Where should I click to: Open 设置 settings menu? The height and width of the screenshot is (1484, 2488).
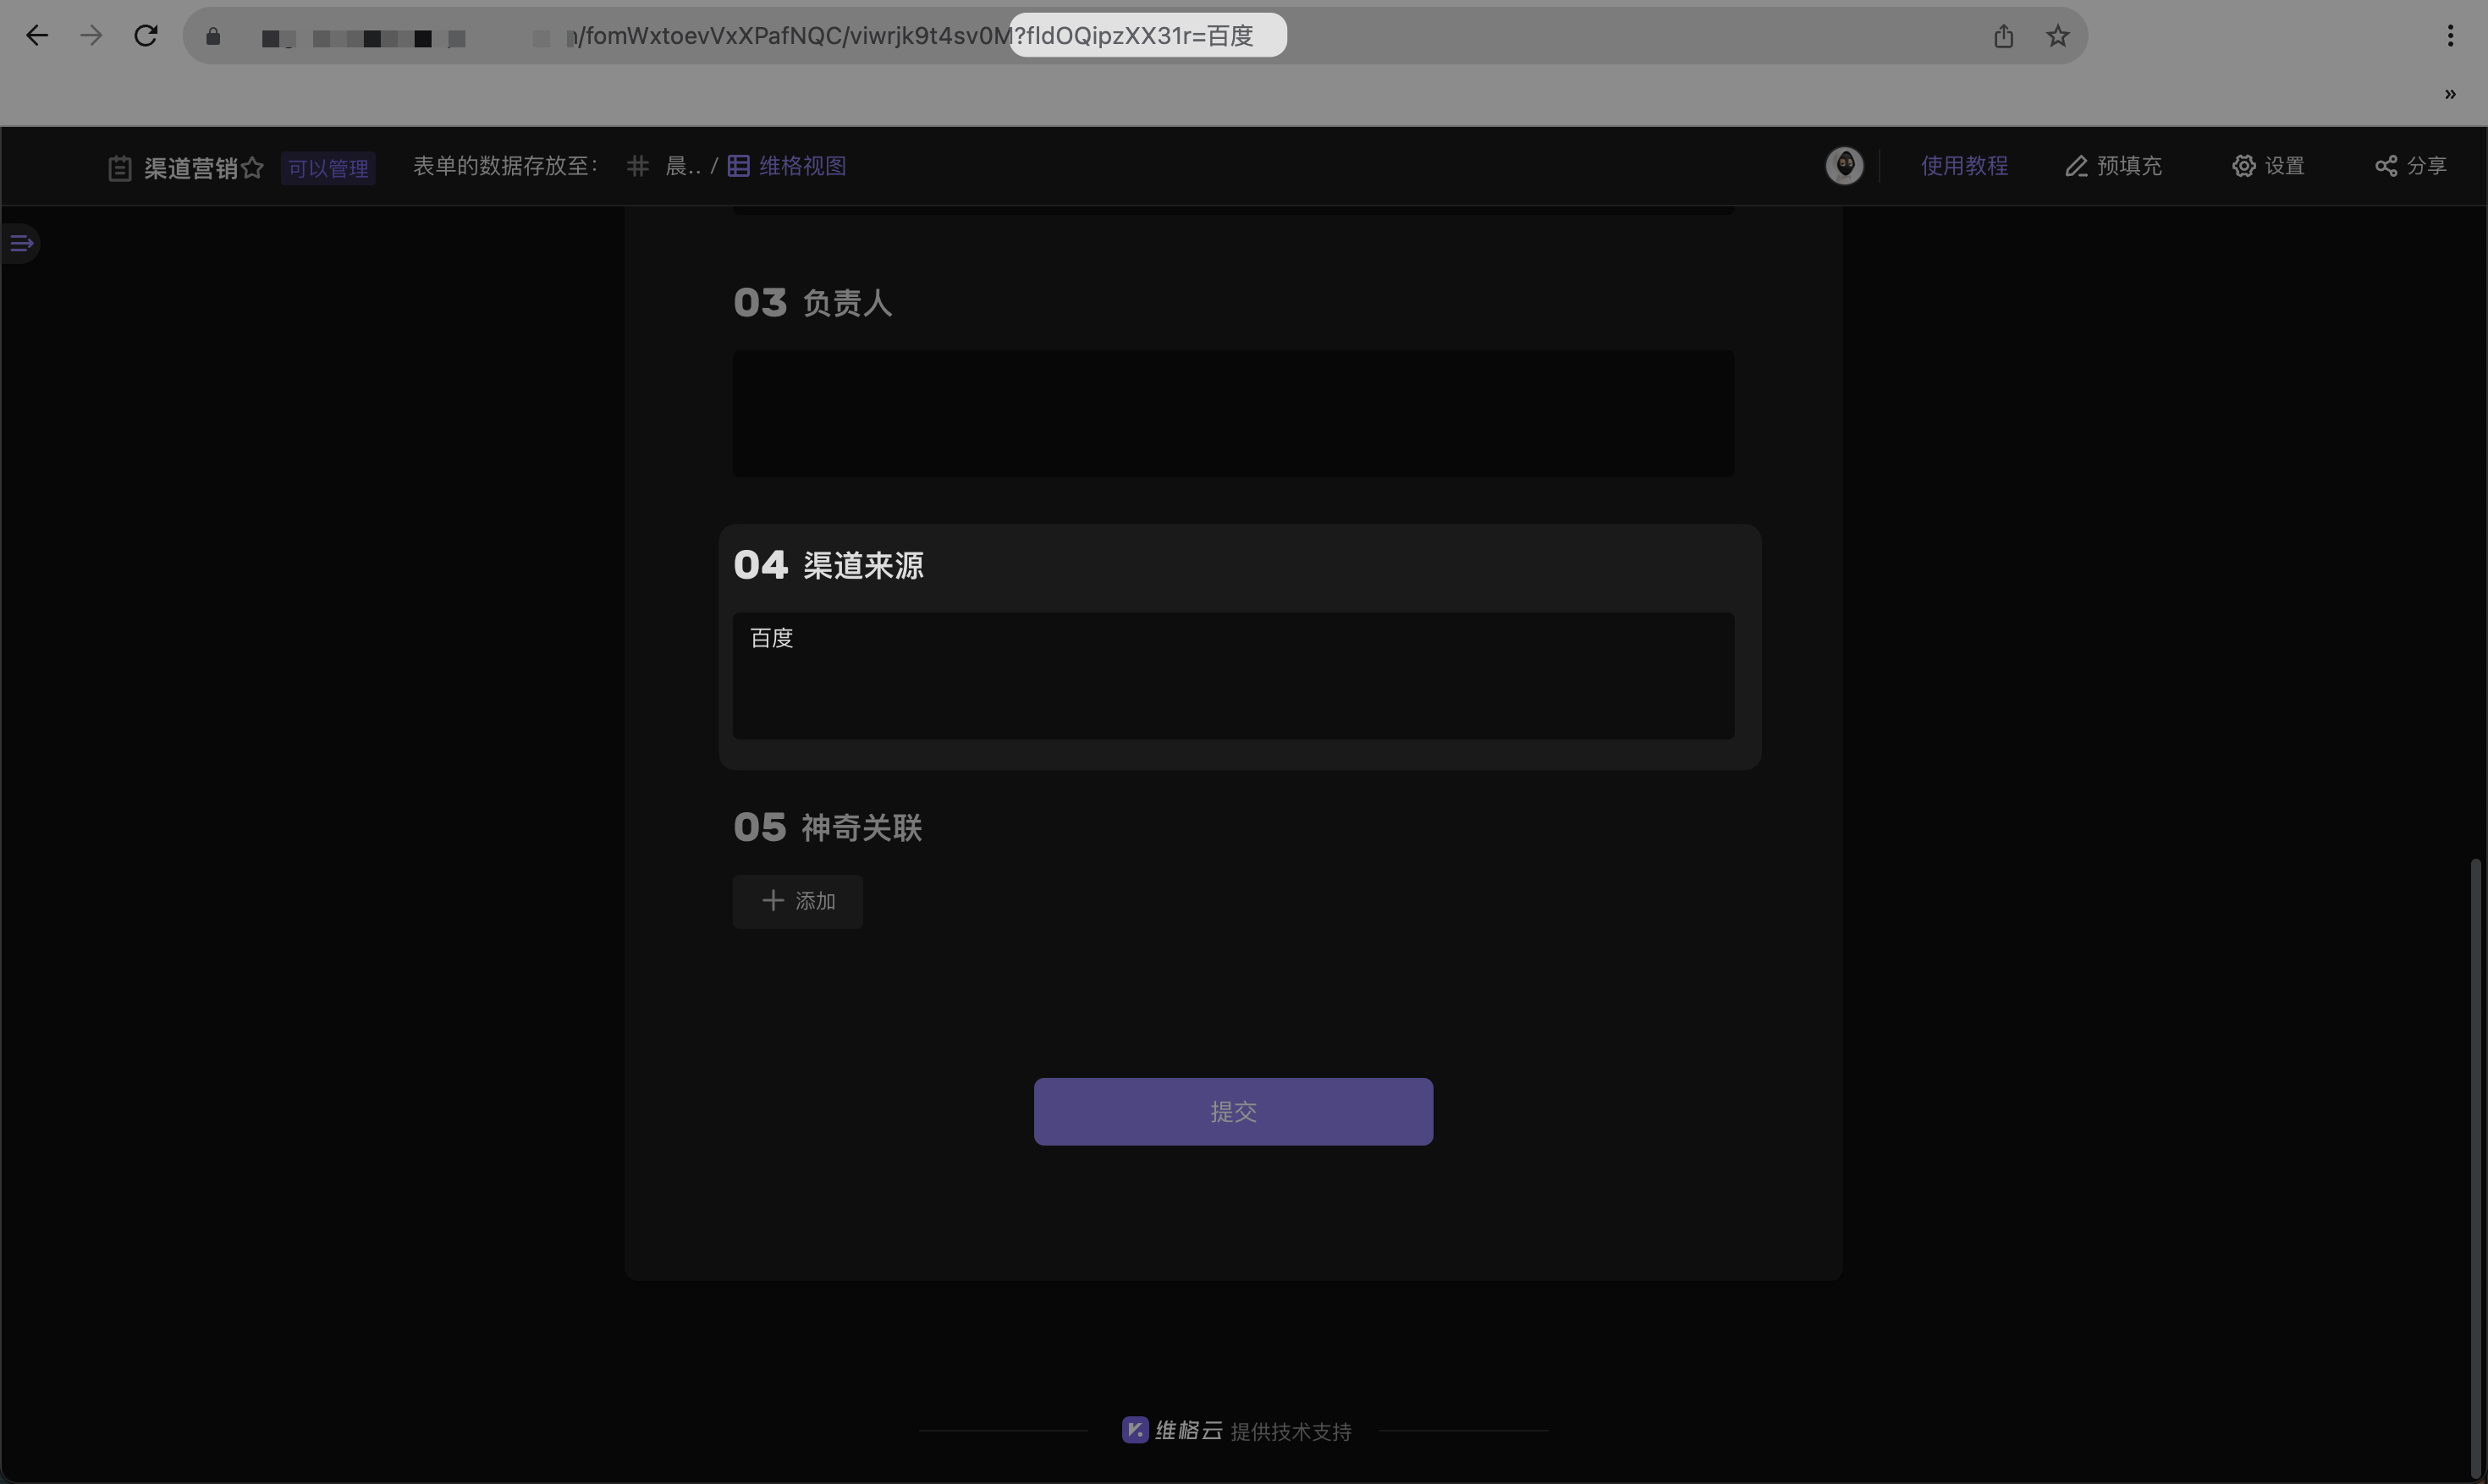2268,166
